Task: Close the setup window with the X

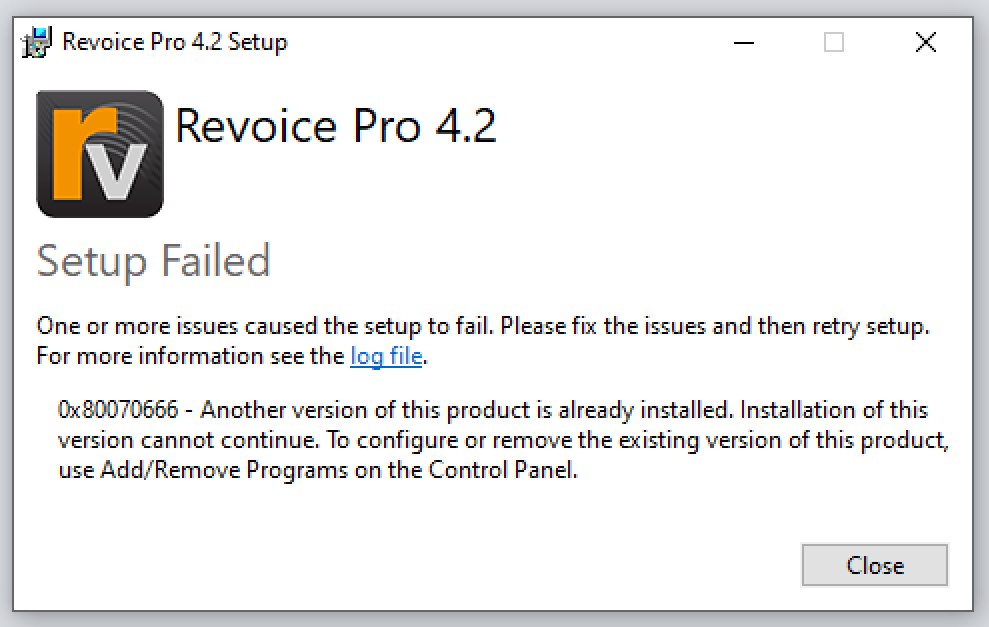Action: (925, 42)
